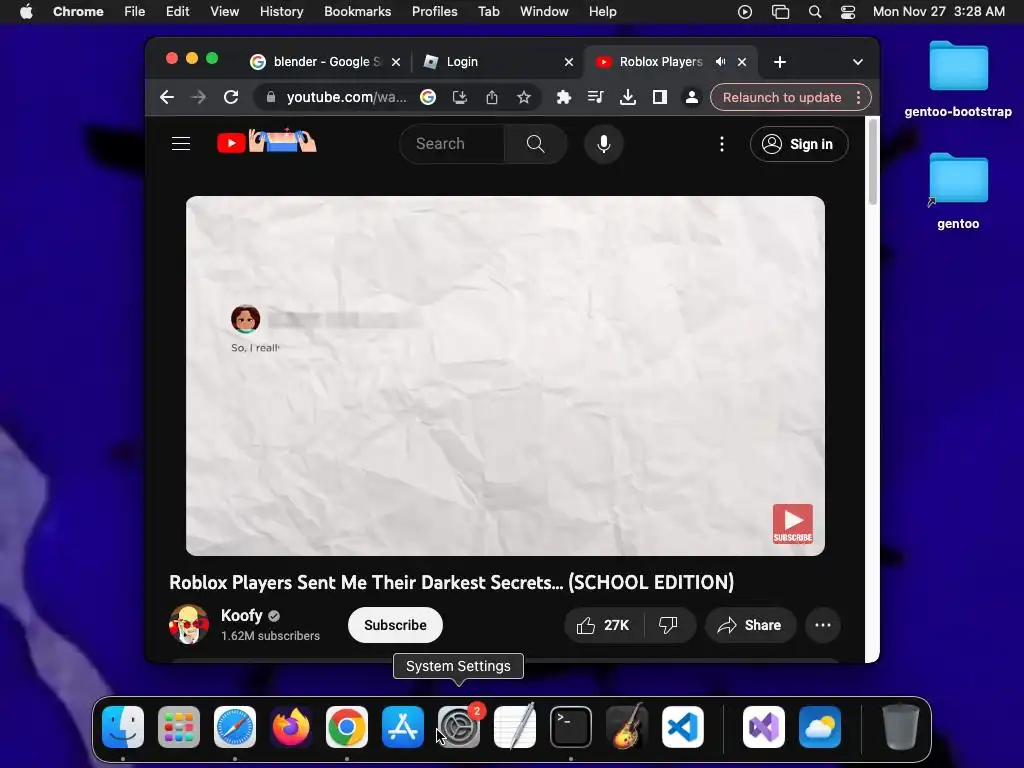
Task: Open Chrome extensions puzzle icon
Action: tap(564, 97)
